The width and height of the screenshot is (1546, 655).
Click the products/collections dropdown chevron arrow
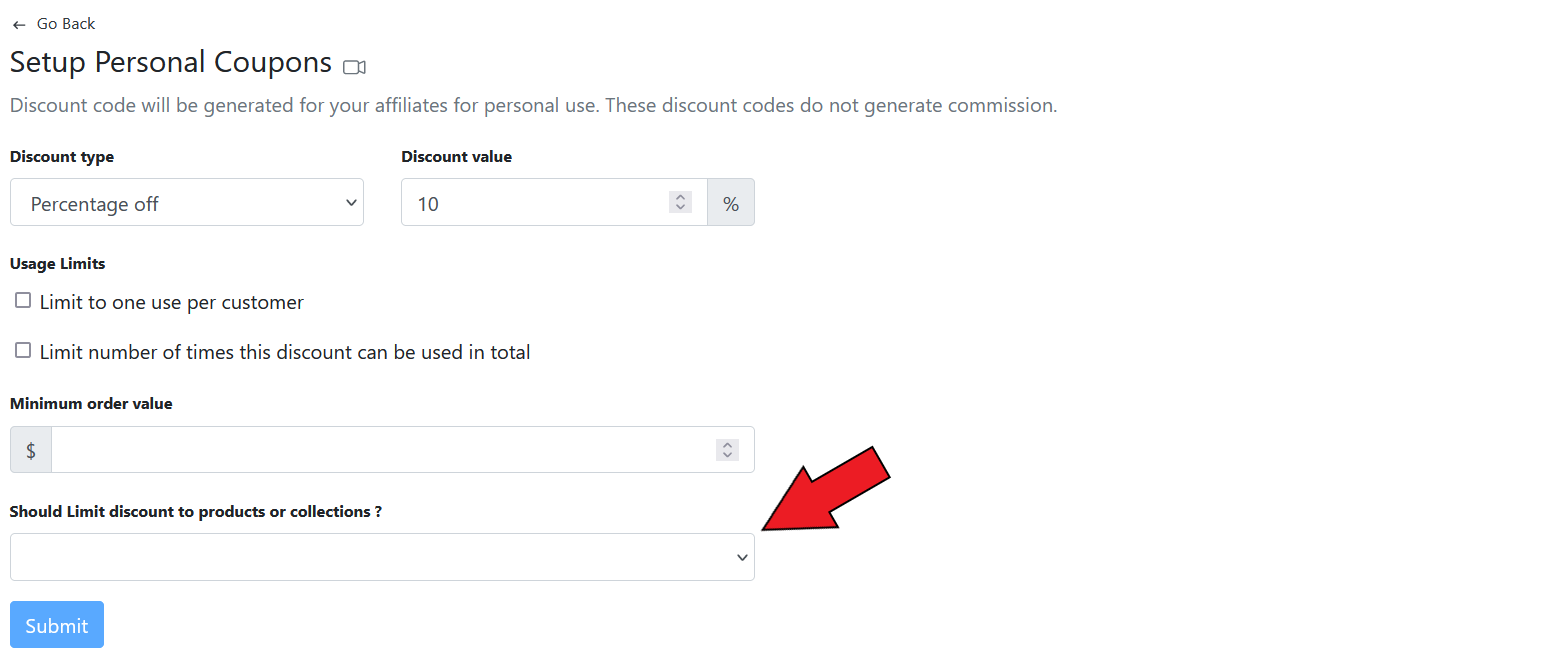(x=742, y=558)
